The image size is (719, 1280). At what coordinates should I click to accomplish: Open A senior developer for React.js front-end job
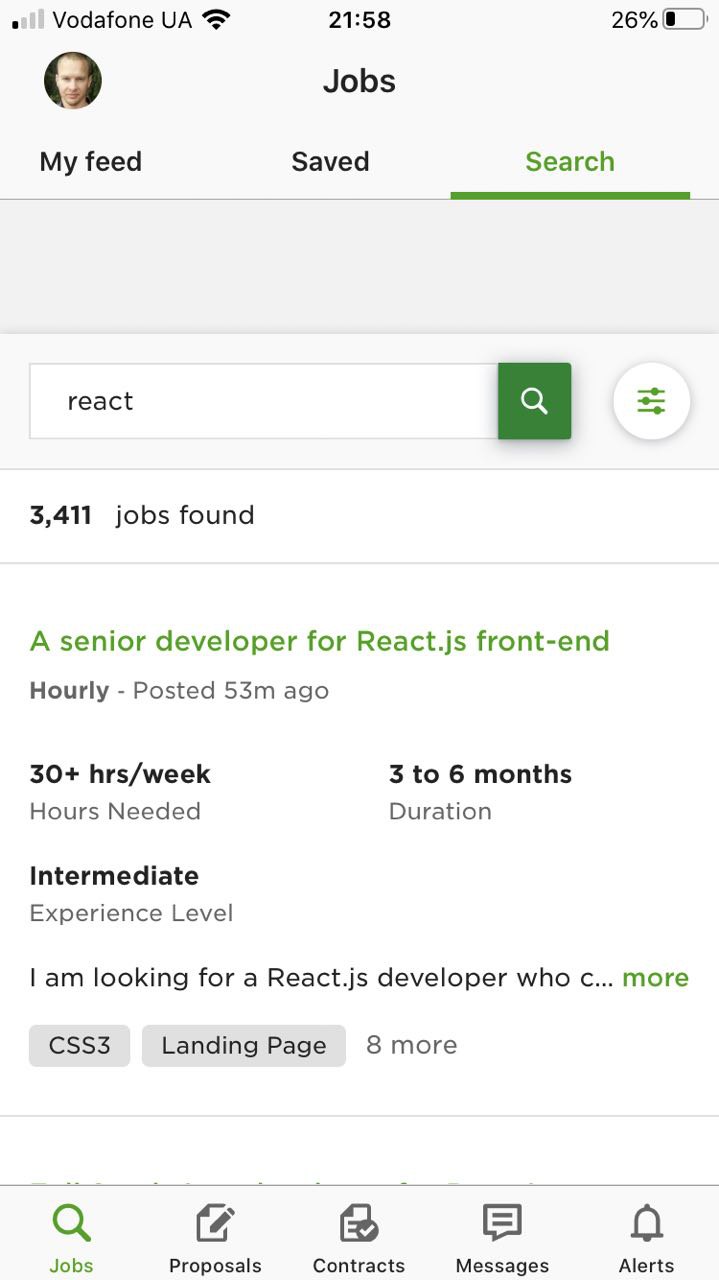point(320,641)
